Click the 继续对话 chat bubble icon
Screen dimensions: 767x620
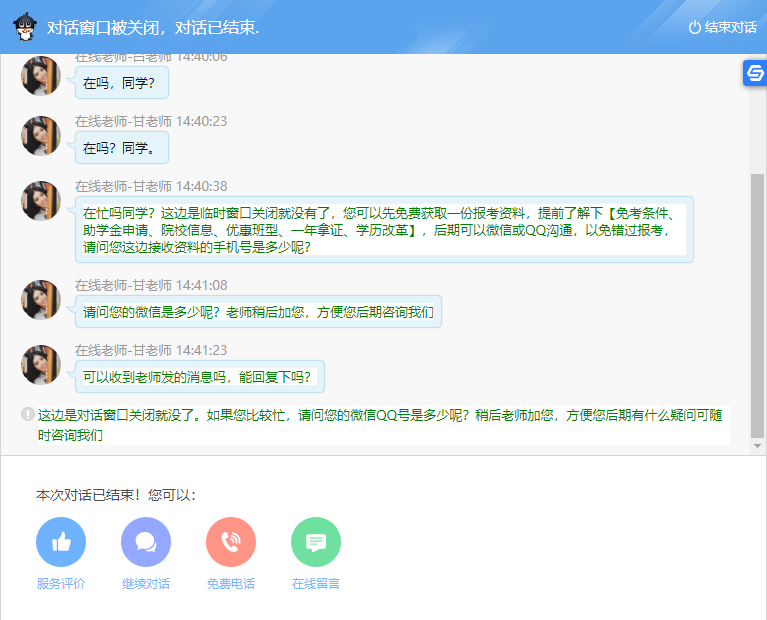[x=146, y=542]
